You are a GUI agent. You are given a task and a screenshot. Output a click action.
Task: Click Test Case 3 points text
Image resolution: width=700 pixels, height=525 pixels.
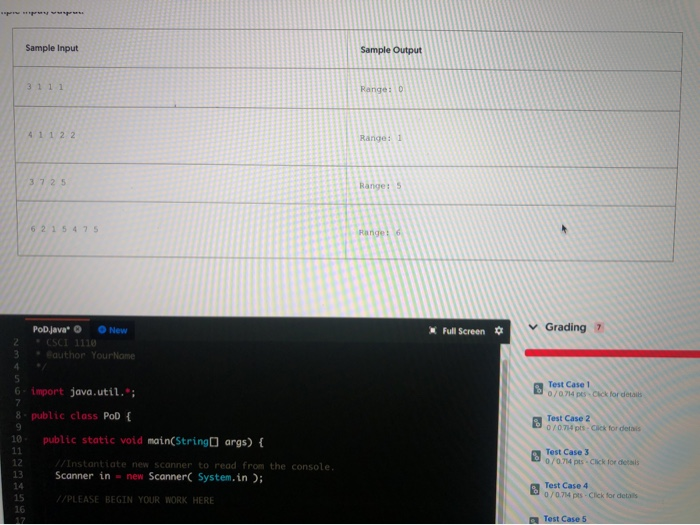[592, 462]
